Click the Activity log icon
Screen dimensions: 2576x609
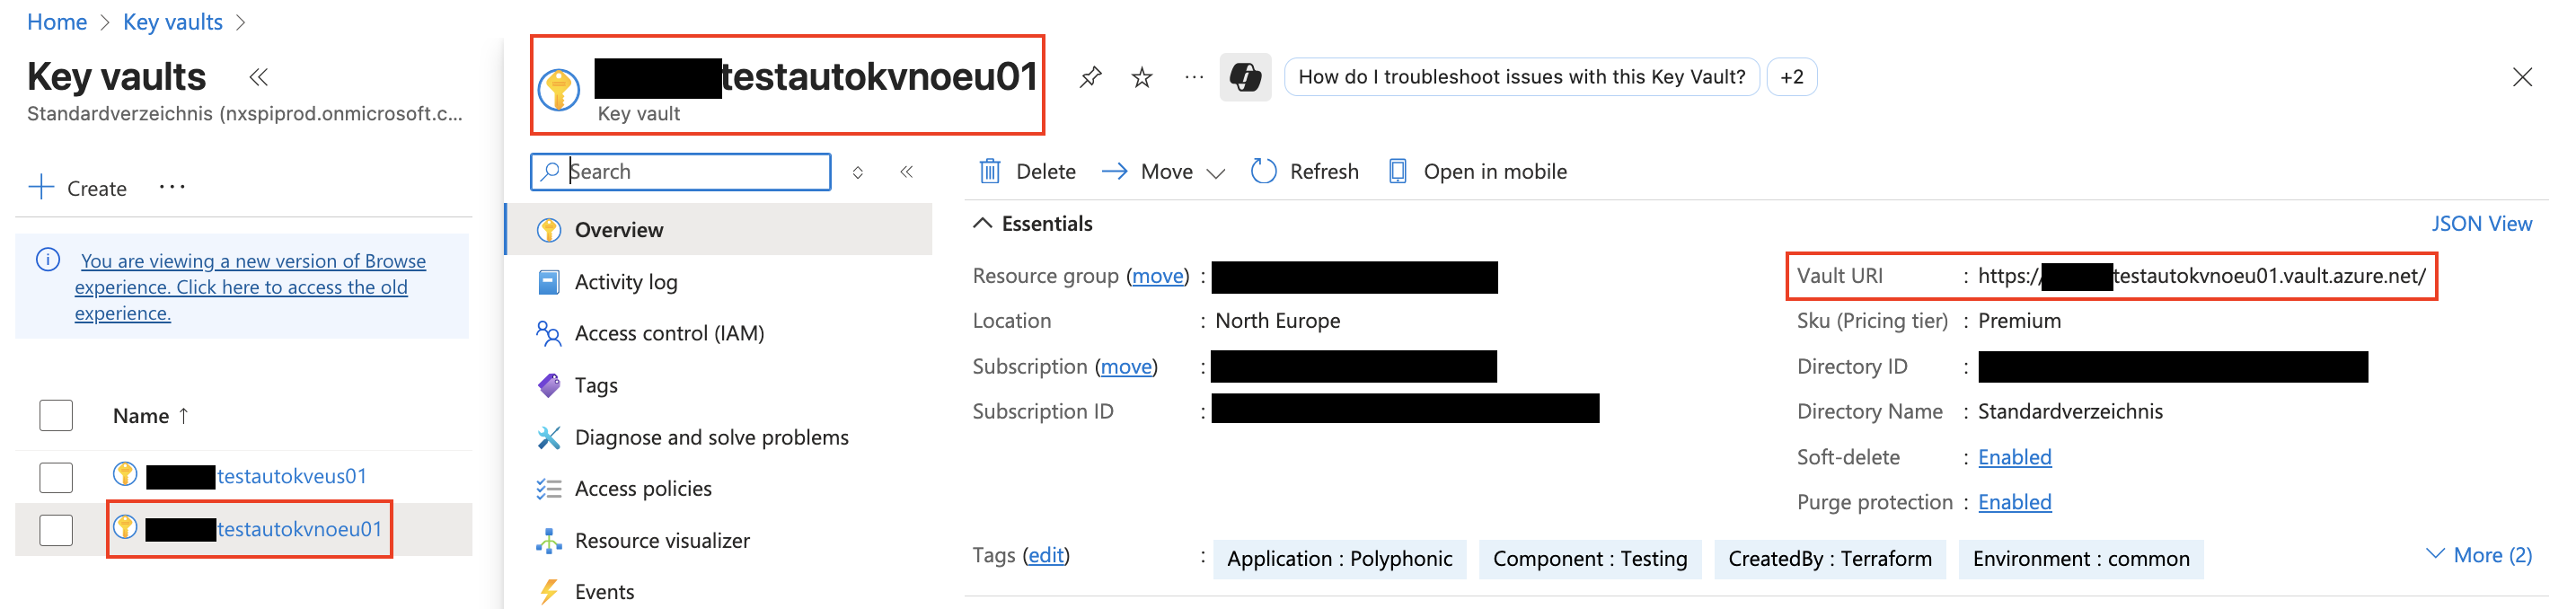click(548, 282)
